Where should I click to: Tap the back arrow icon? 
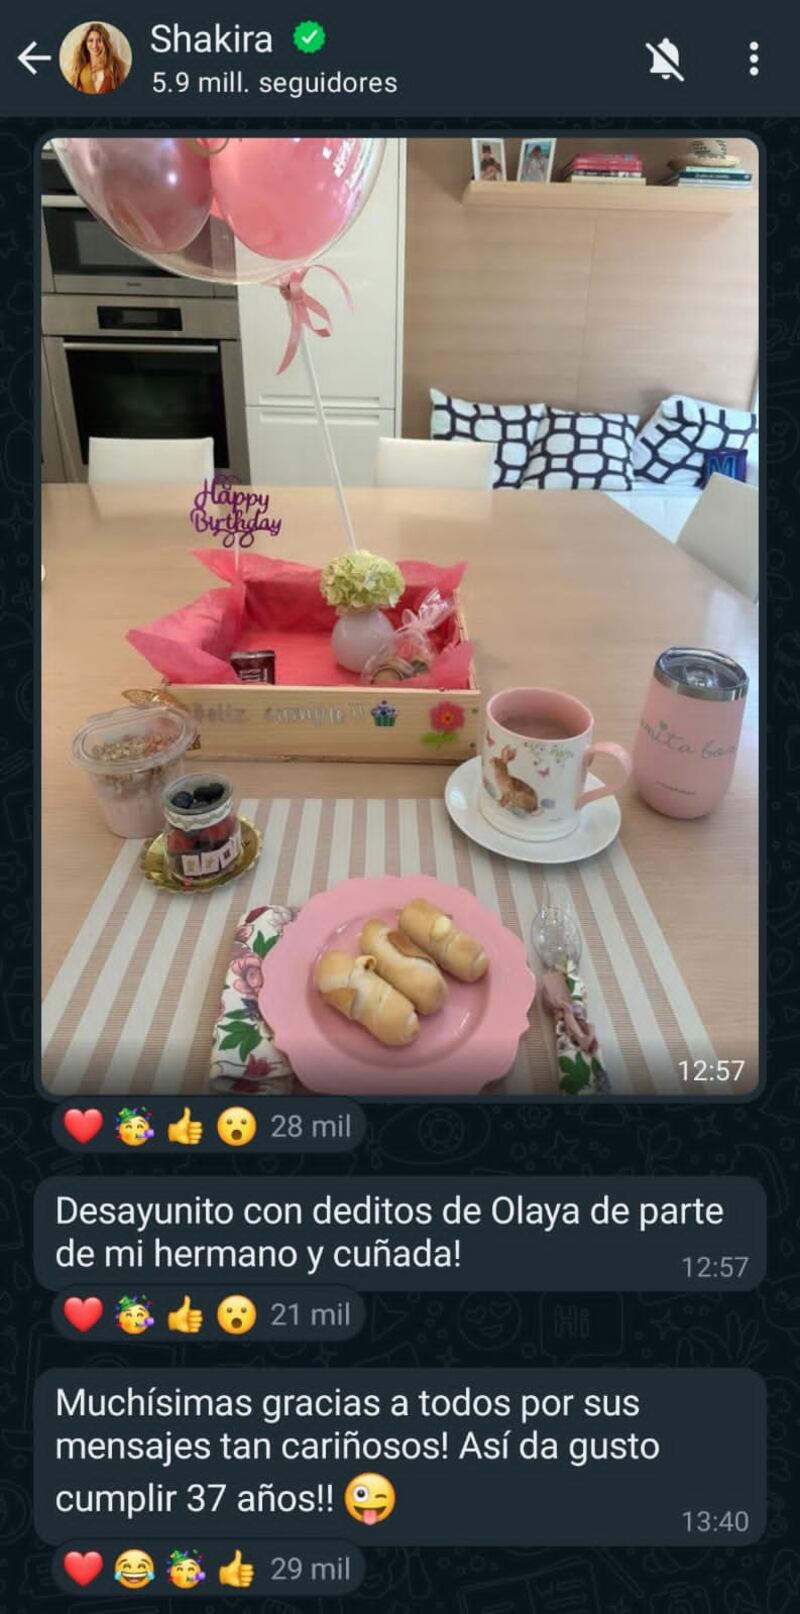34,59
